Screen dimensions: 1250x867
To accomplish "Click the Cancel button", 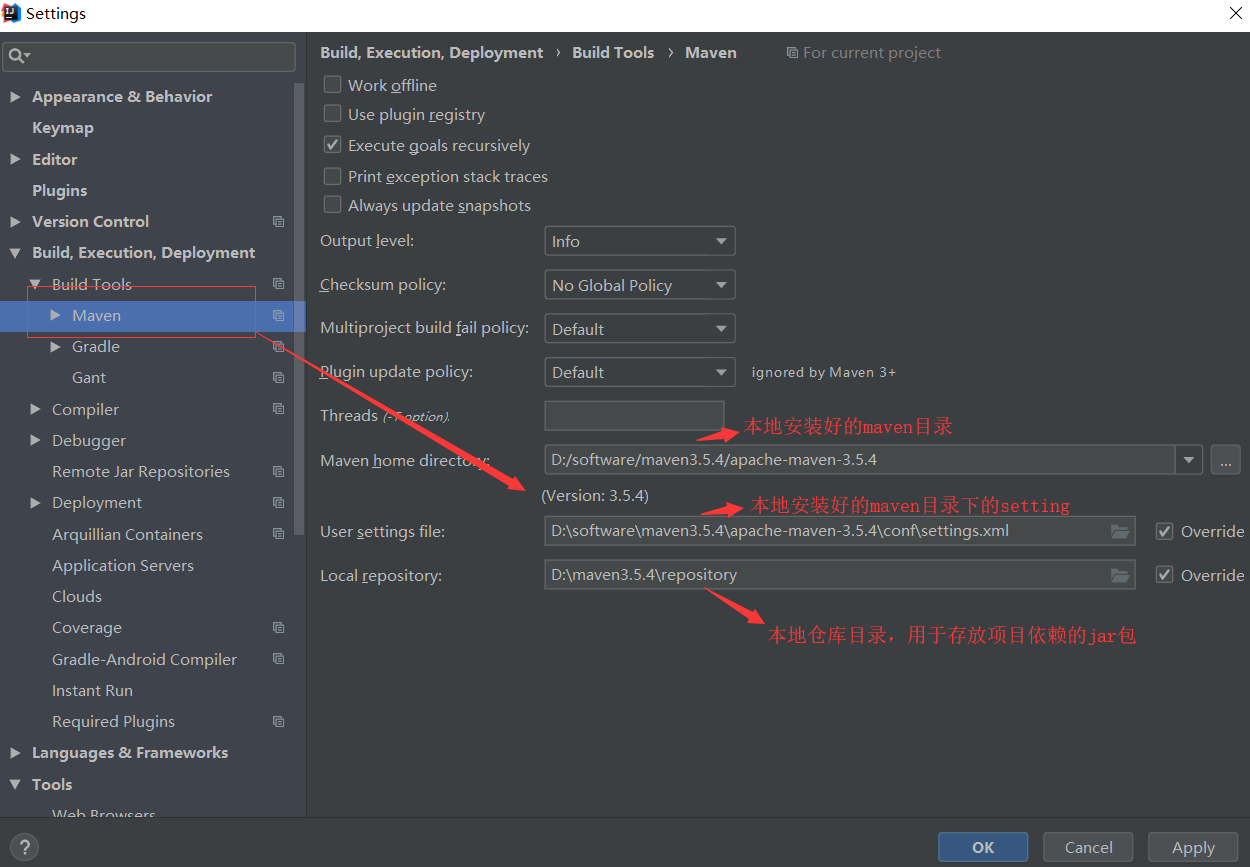I will coord(1088,847).
